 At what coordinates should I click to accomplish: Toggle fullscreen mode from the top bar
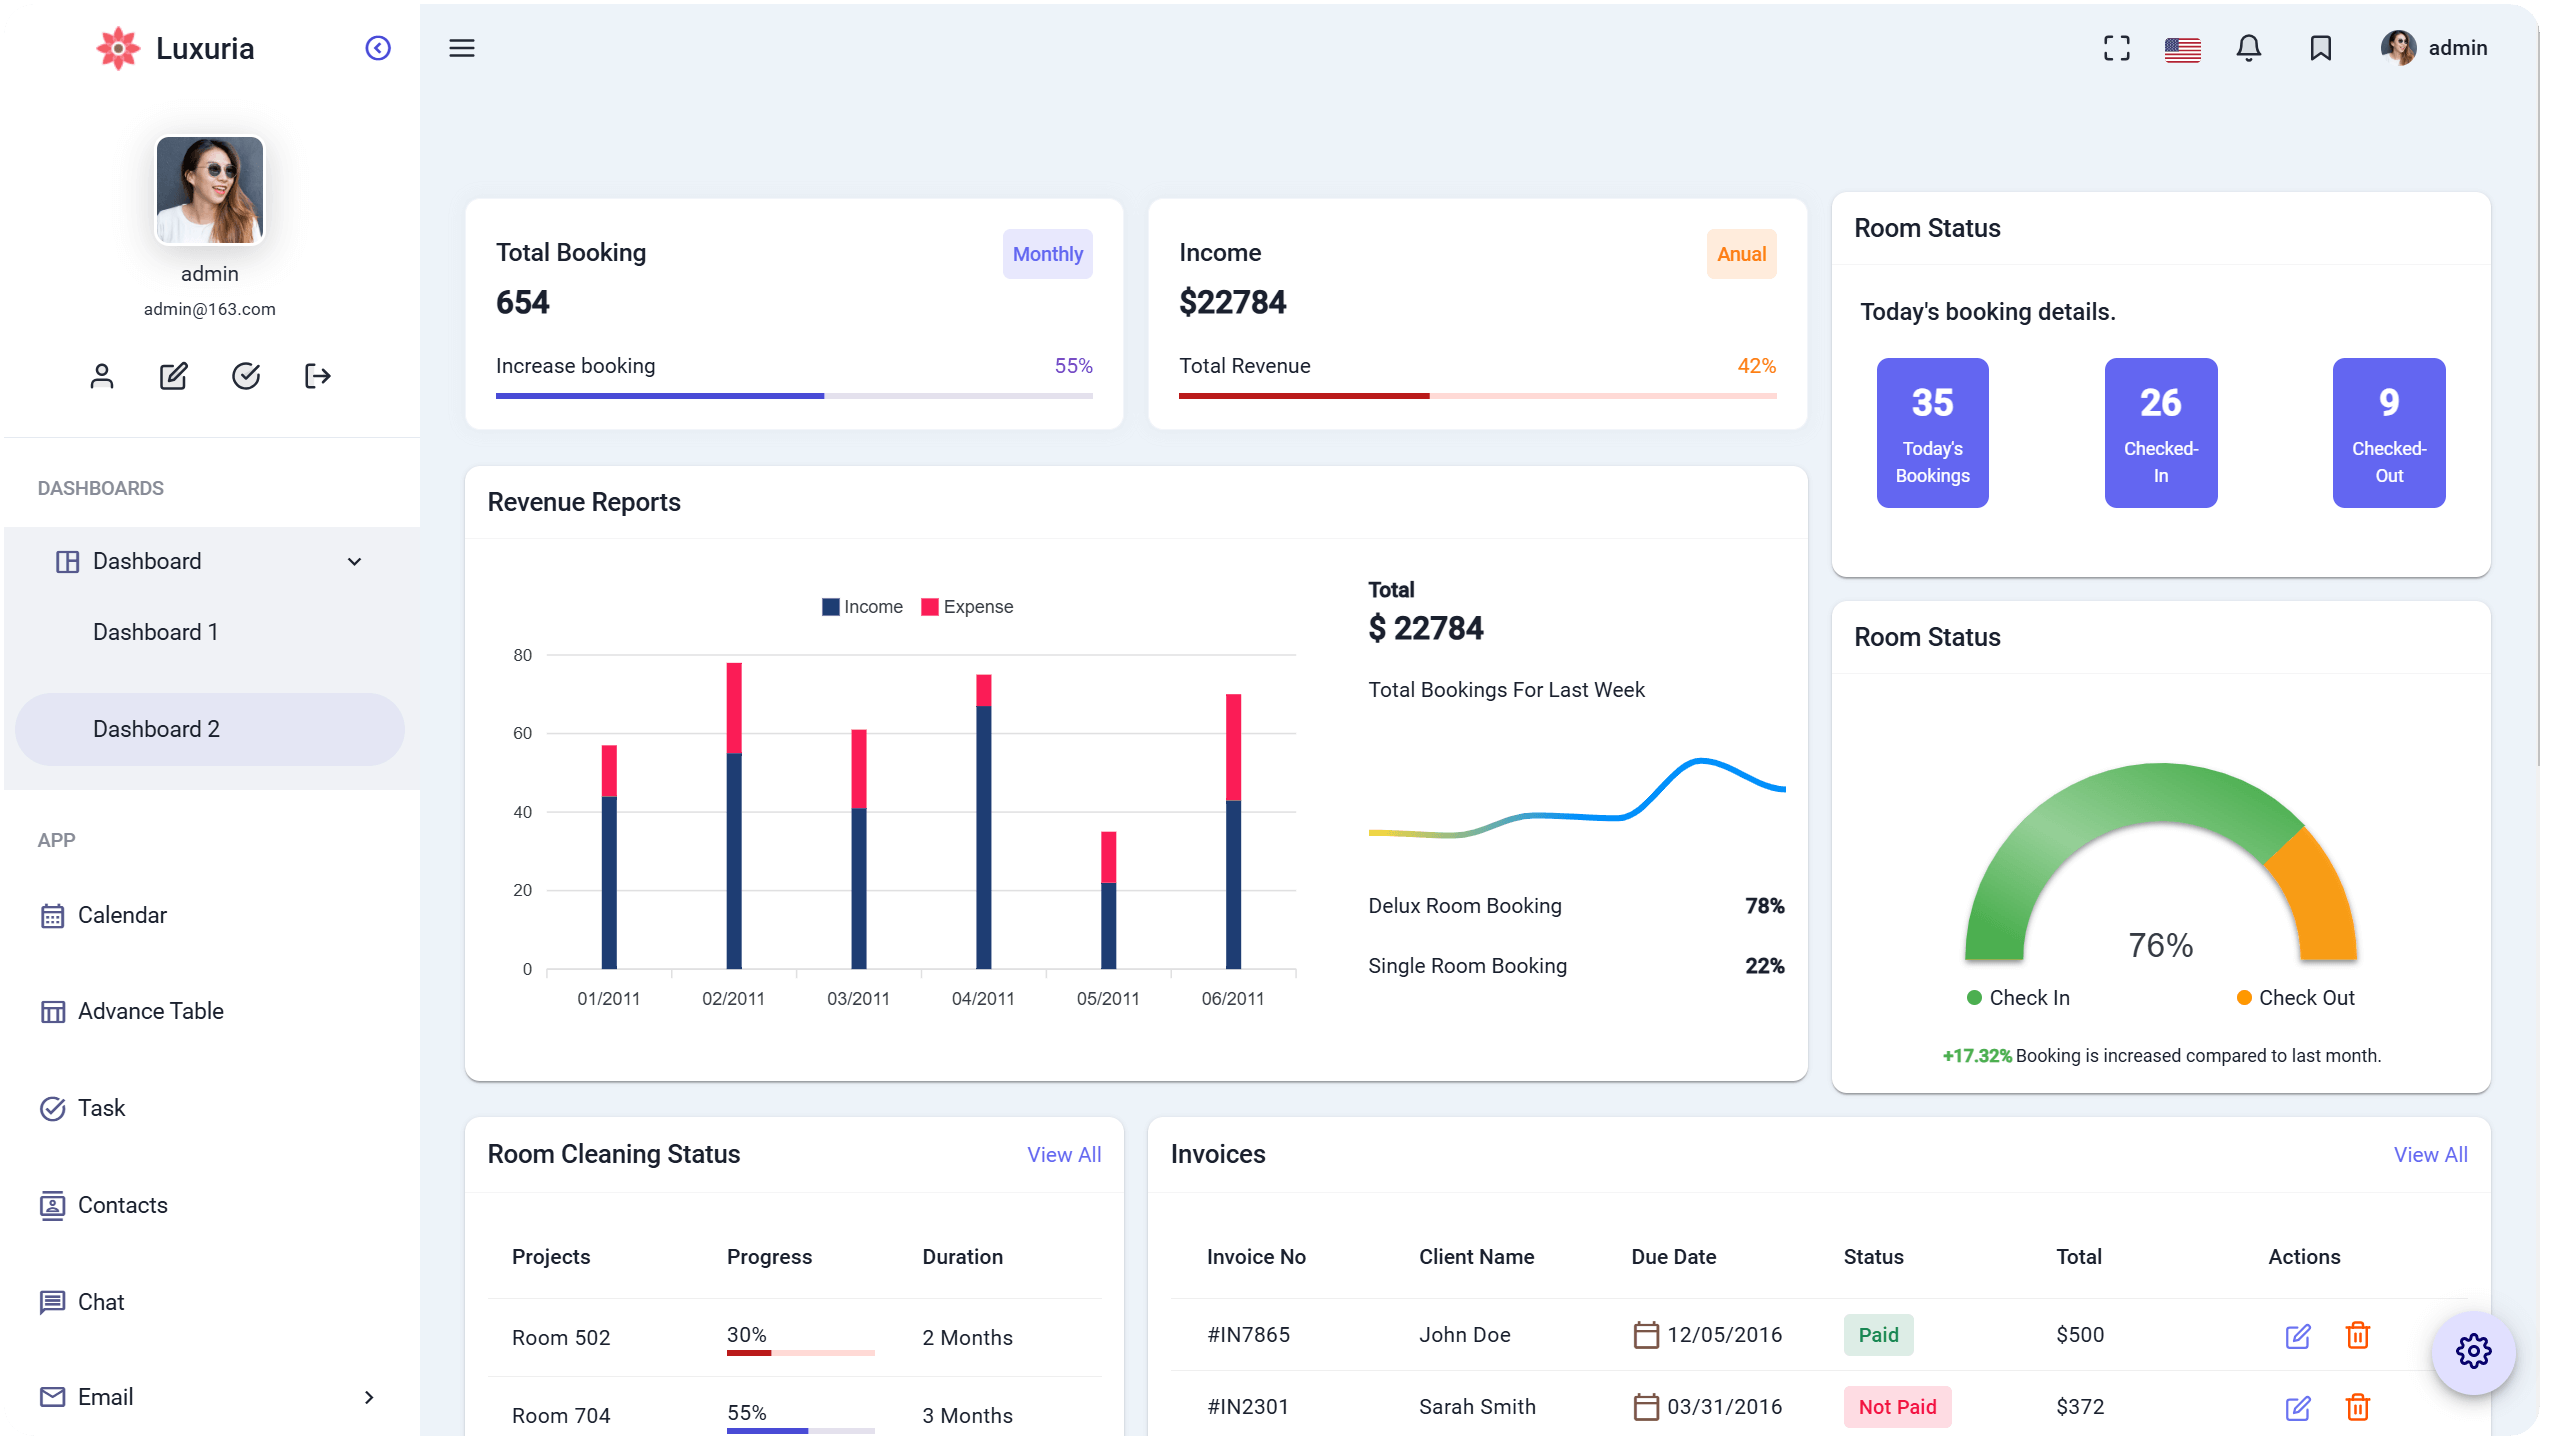tap(2117, 48)
